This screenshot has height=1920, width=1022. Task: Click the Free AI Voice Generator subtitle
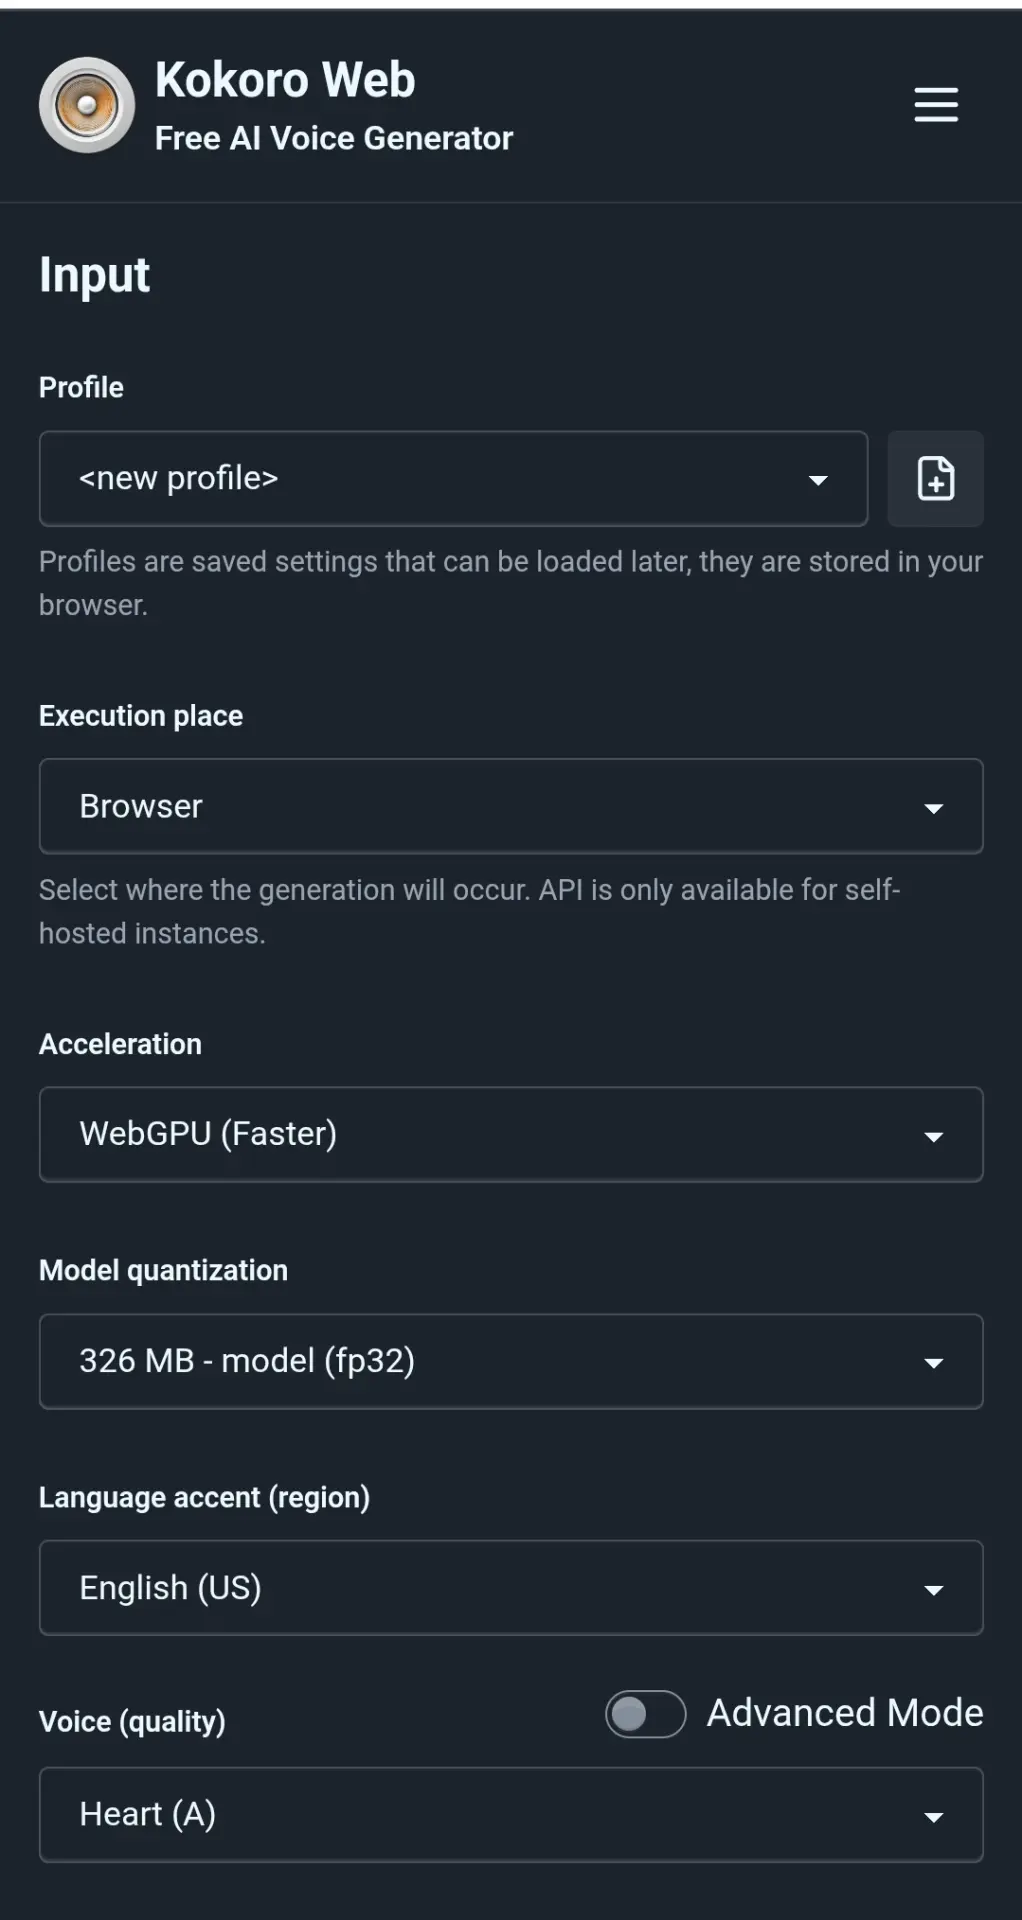pyautogui.click(x=334, y=138)
